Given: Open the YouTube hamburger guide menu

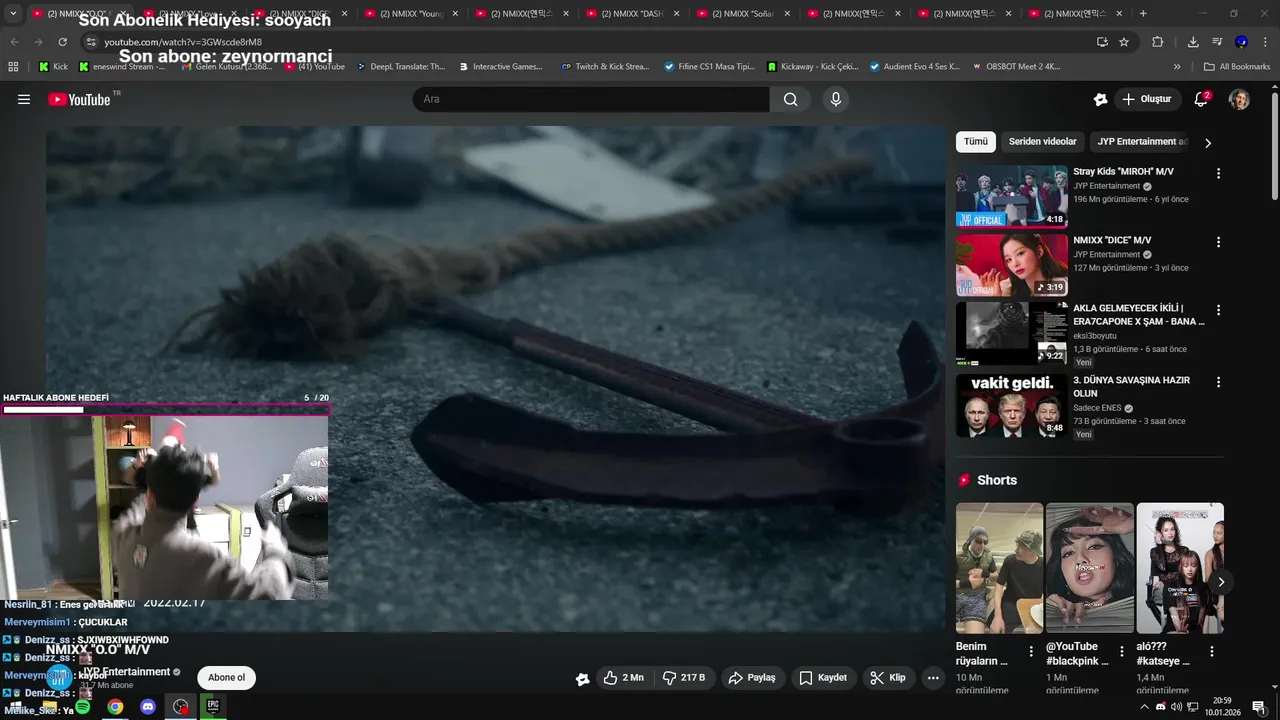Looking at the screenshot, I should coord(24,99).
